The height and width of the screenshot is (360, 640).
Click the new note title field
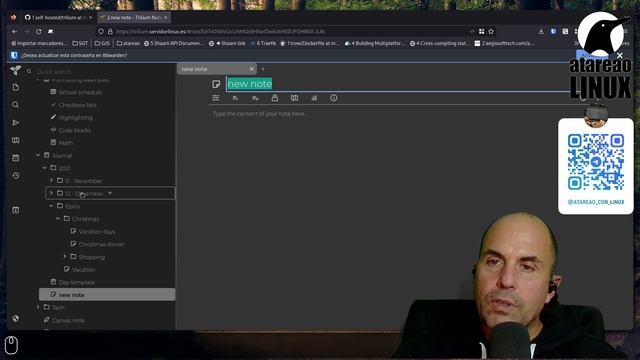point(397,84)
